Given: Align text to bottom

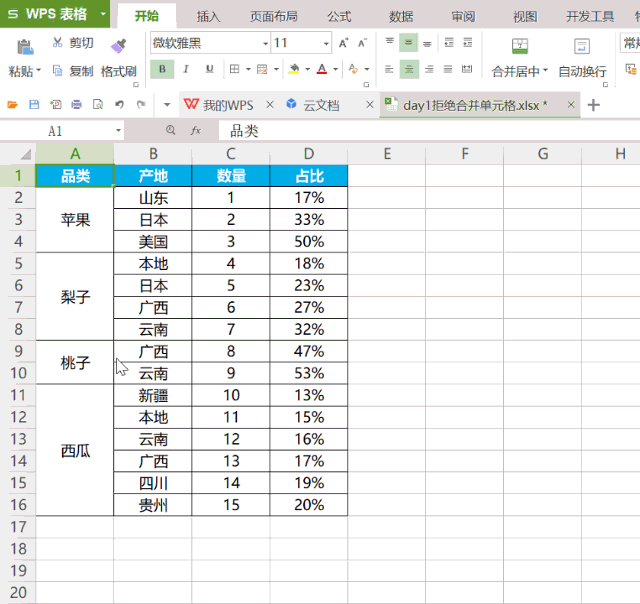Looking at the screenshot, I should click(427, 42).
